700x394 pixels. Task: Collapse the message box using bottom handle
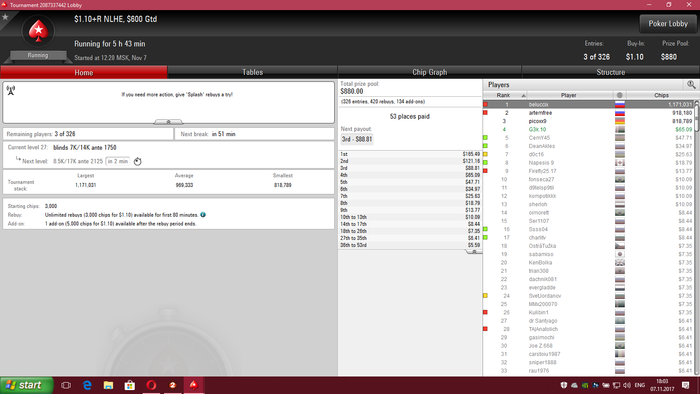coord(168,122)
